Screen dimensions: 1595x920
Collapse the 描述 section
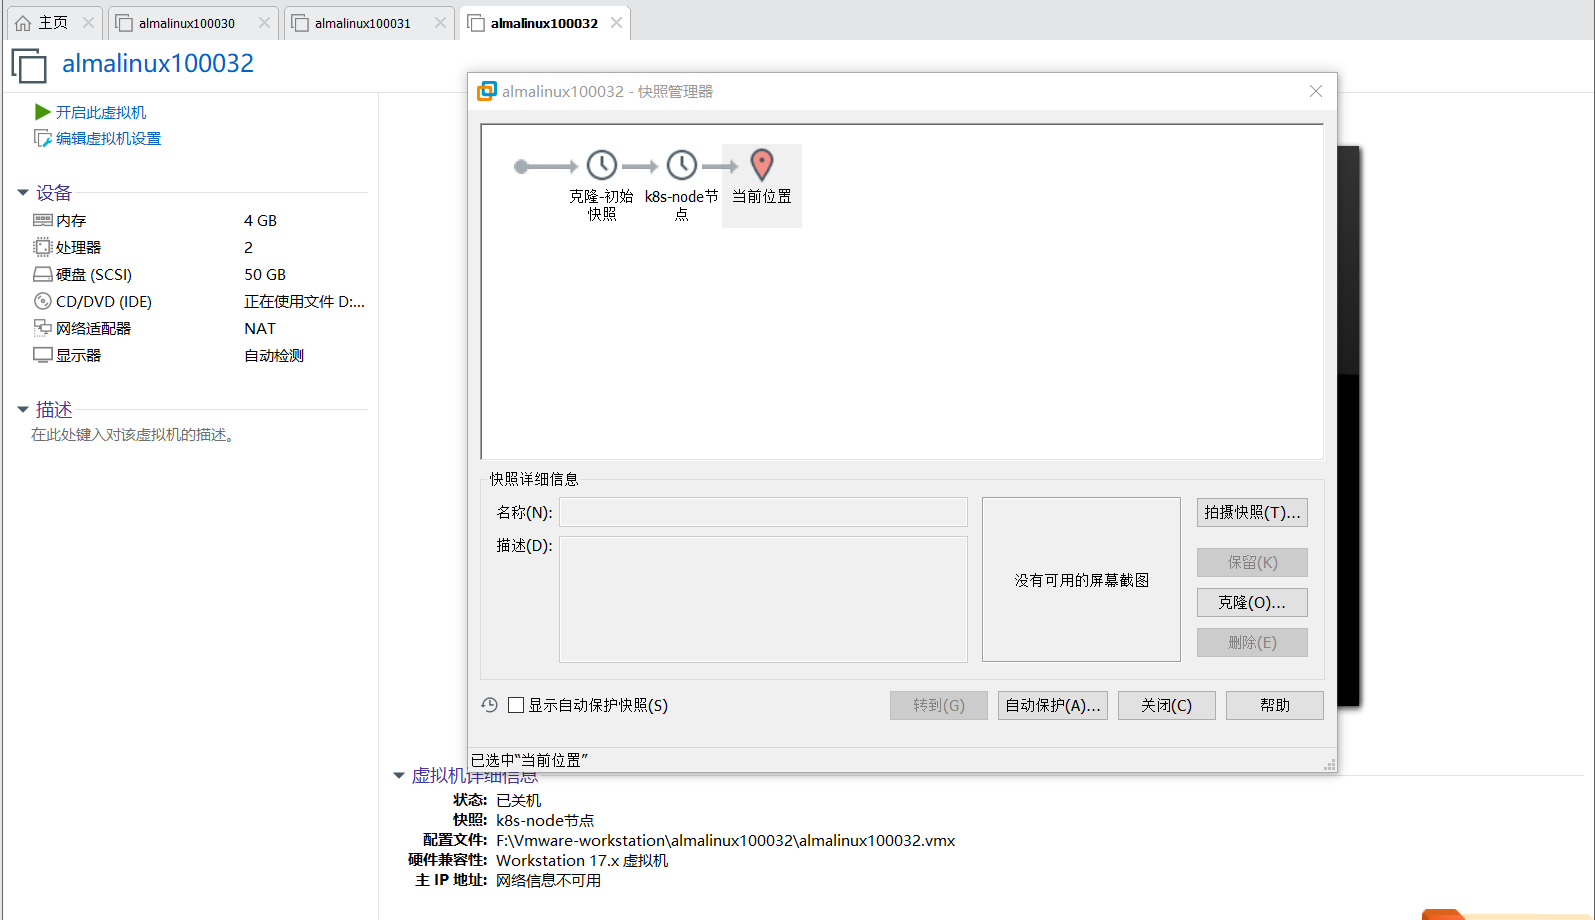(x=23, y=409)
